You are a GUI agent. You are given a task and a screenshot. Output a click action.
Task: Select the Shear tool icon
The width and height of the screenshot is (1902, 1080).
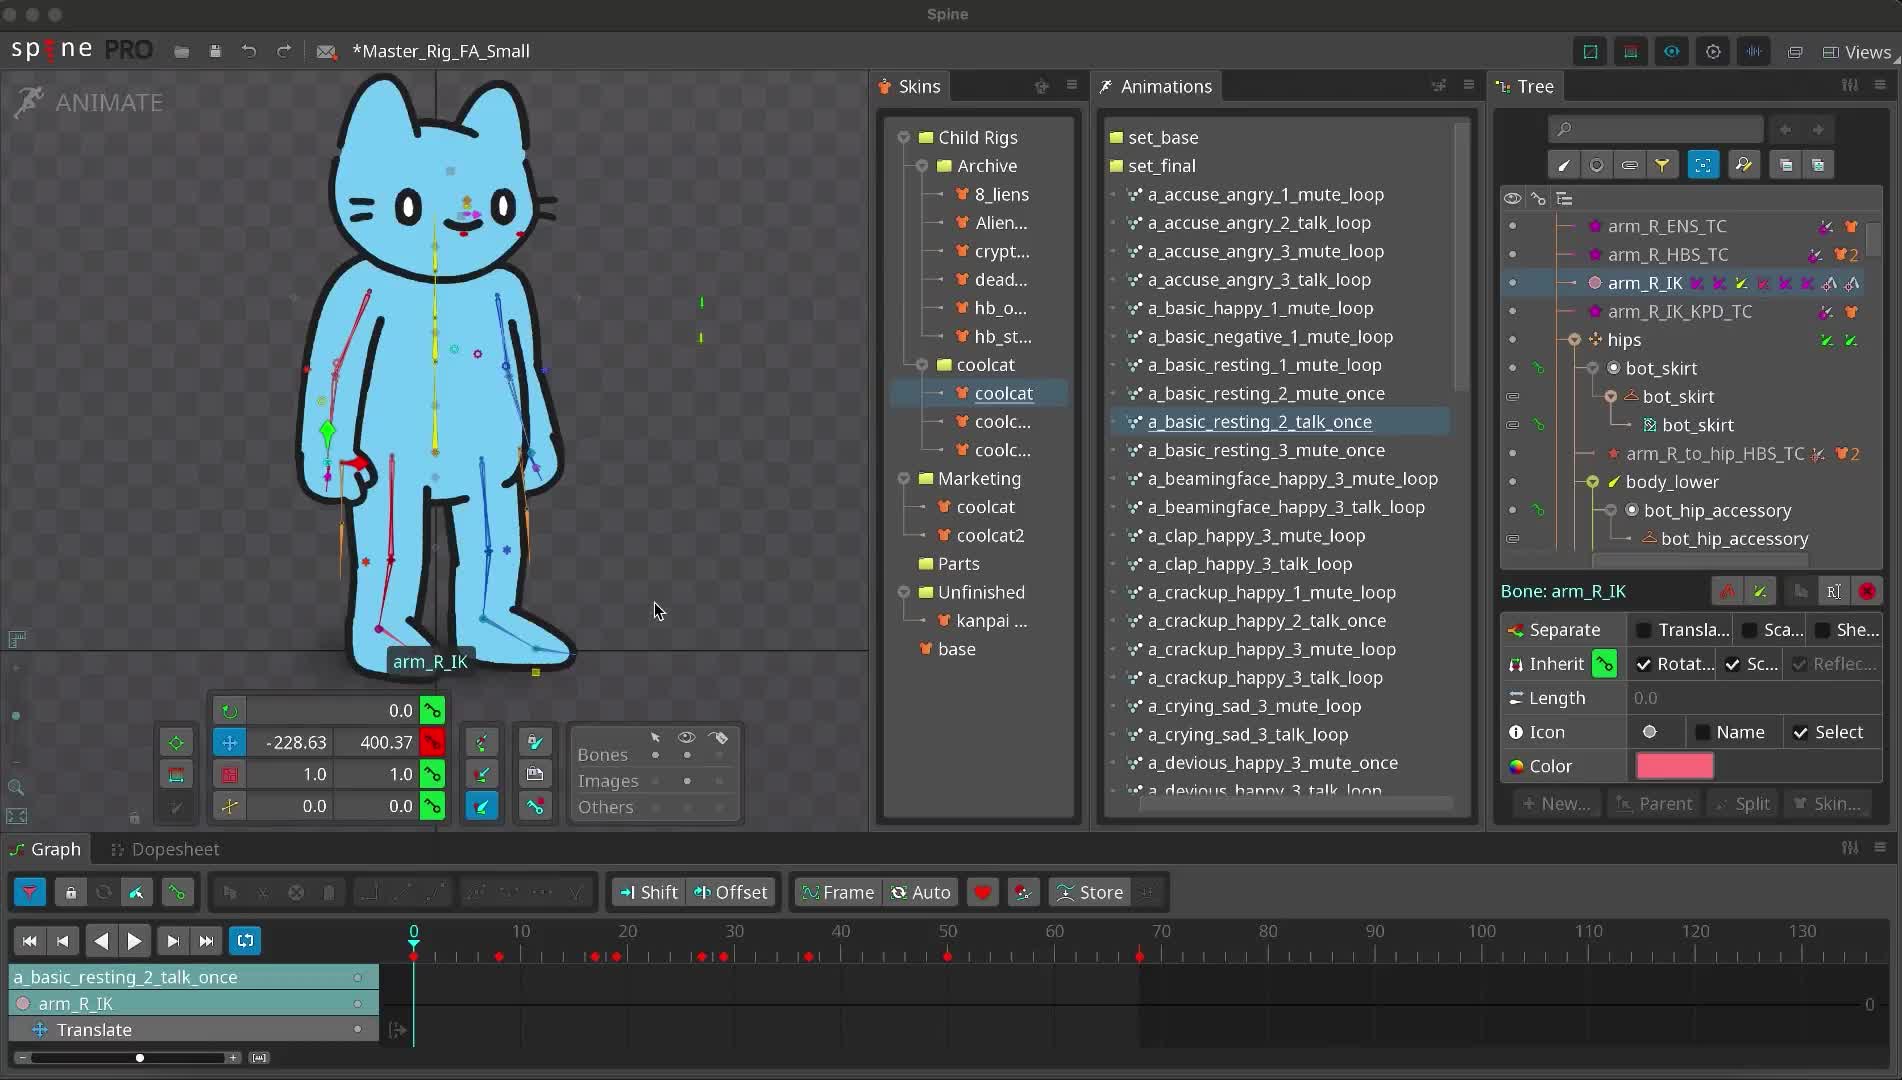229,807
